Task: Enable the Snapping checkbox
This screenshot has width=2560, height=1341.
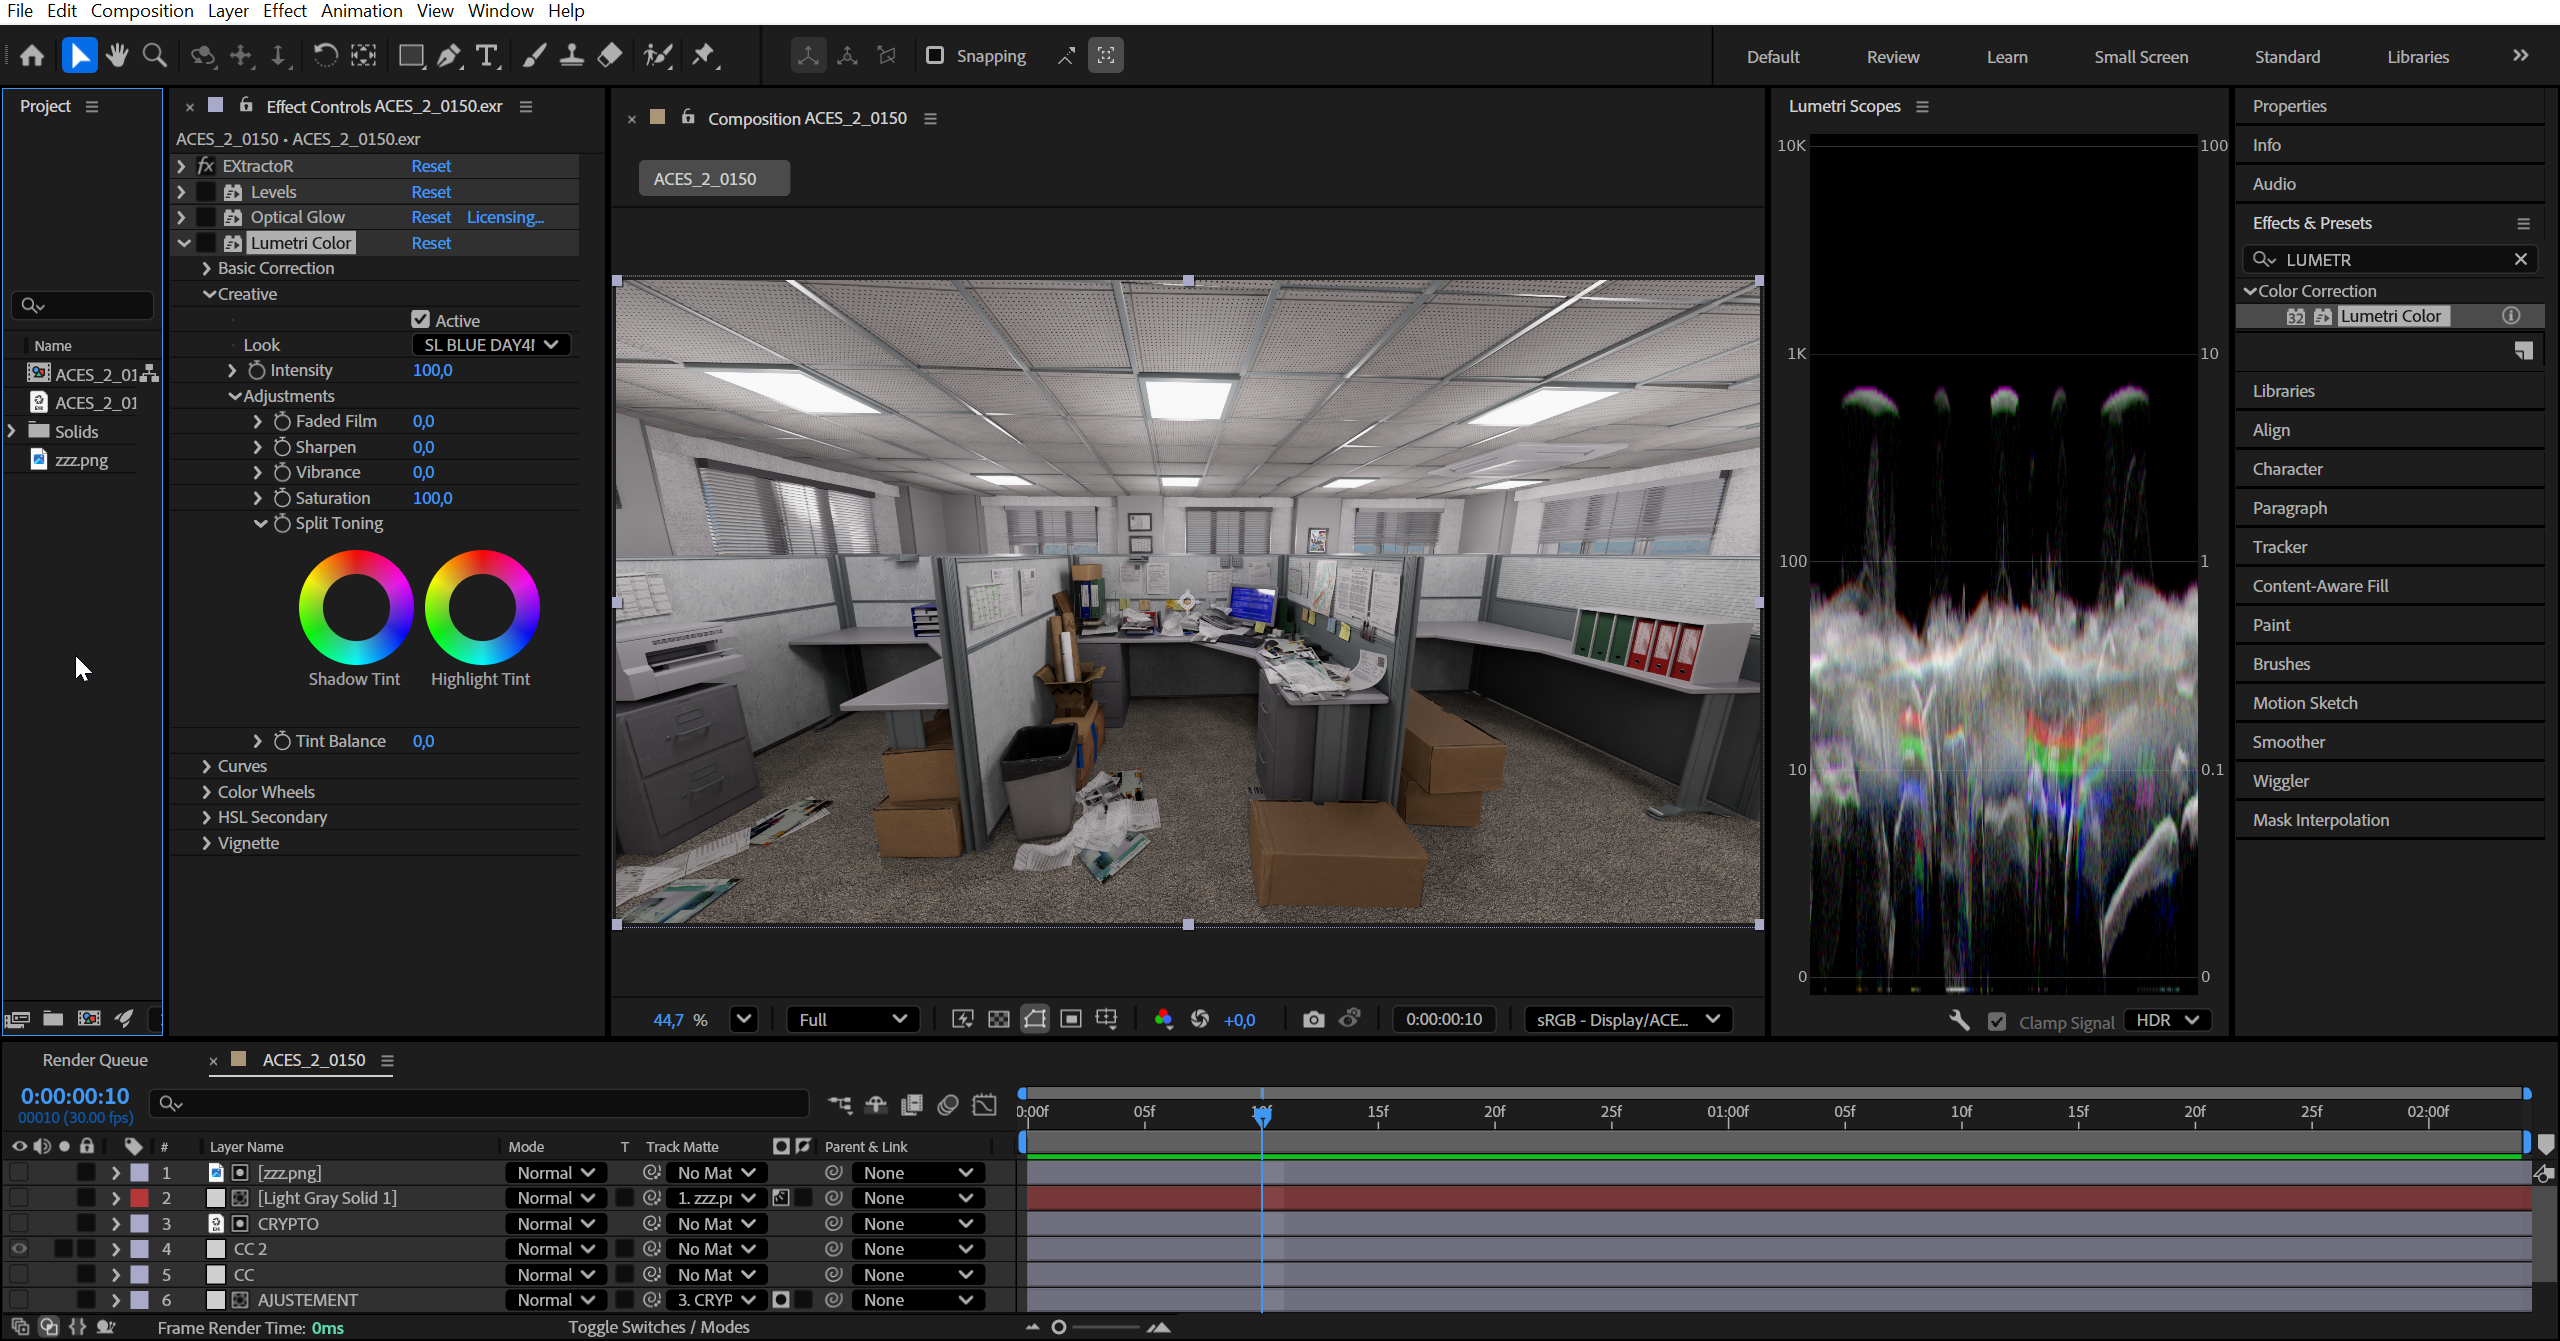Action: 935,56
